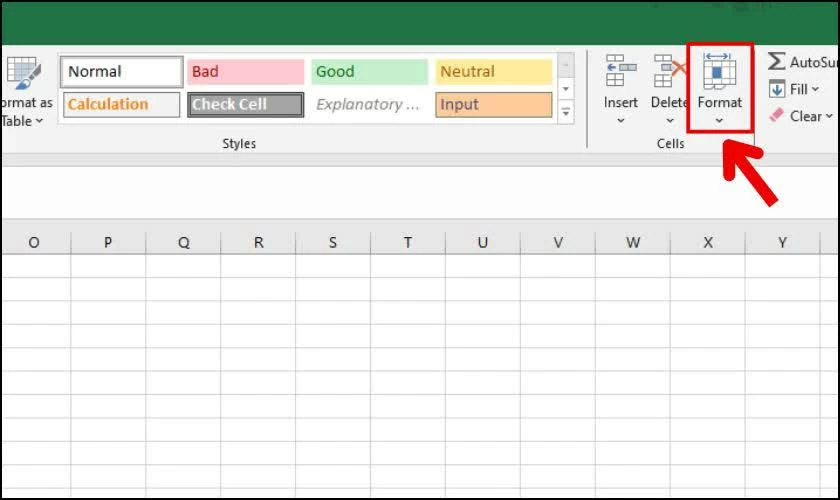Viewport: 840px width, 500px height.
Task: Apply the Good cell style
Action: pos(369,72)
